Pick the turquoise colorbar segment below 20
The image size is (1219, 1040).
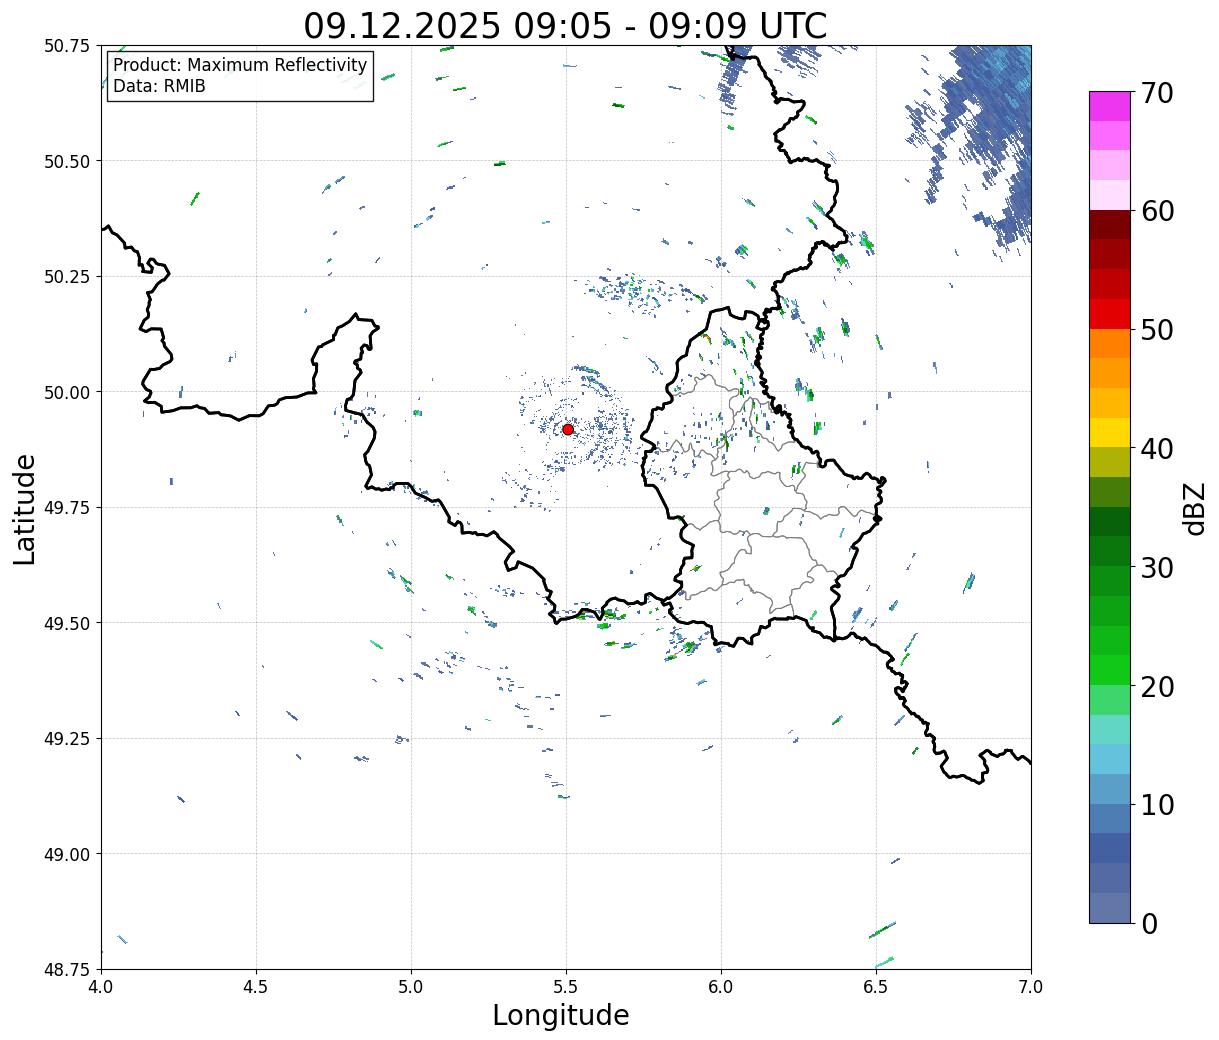pos(1110,730)
